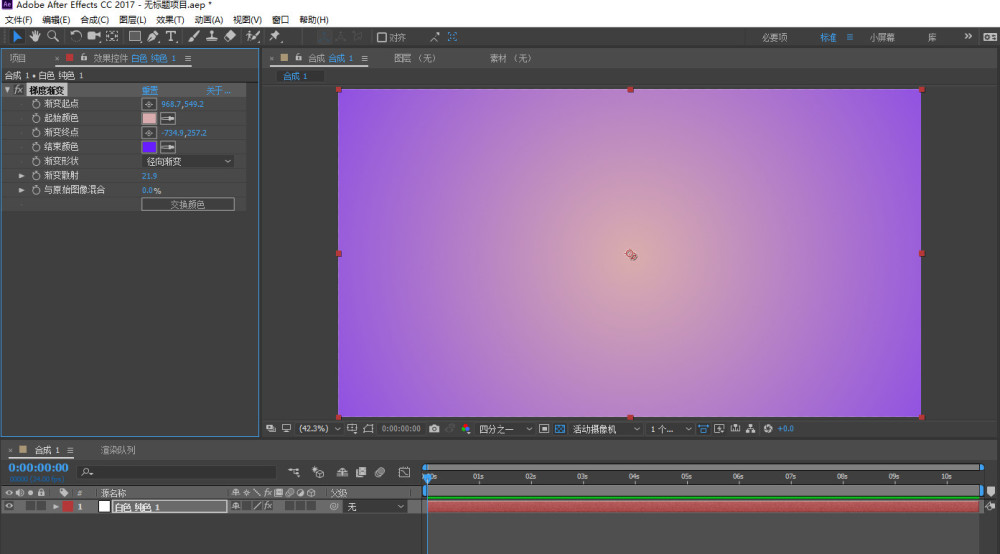Toggle the fx switch of 梯度渐变 effect
This screenshot has width=1000, height=554.
click(x=18, y=90)
